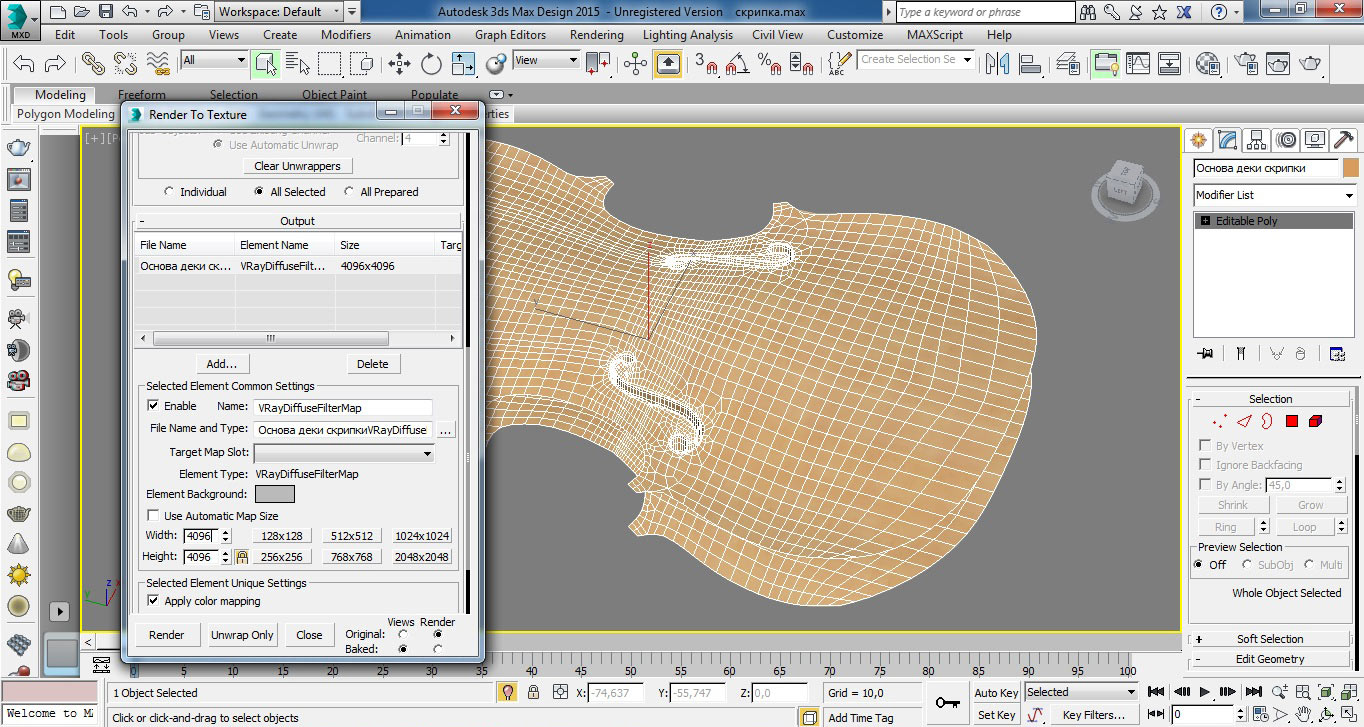Click the Element Background color swatch
1364x727 pixels.
275,494
